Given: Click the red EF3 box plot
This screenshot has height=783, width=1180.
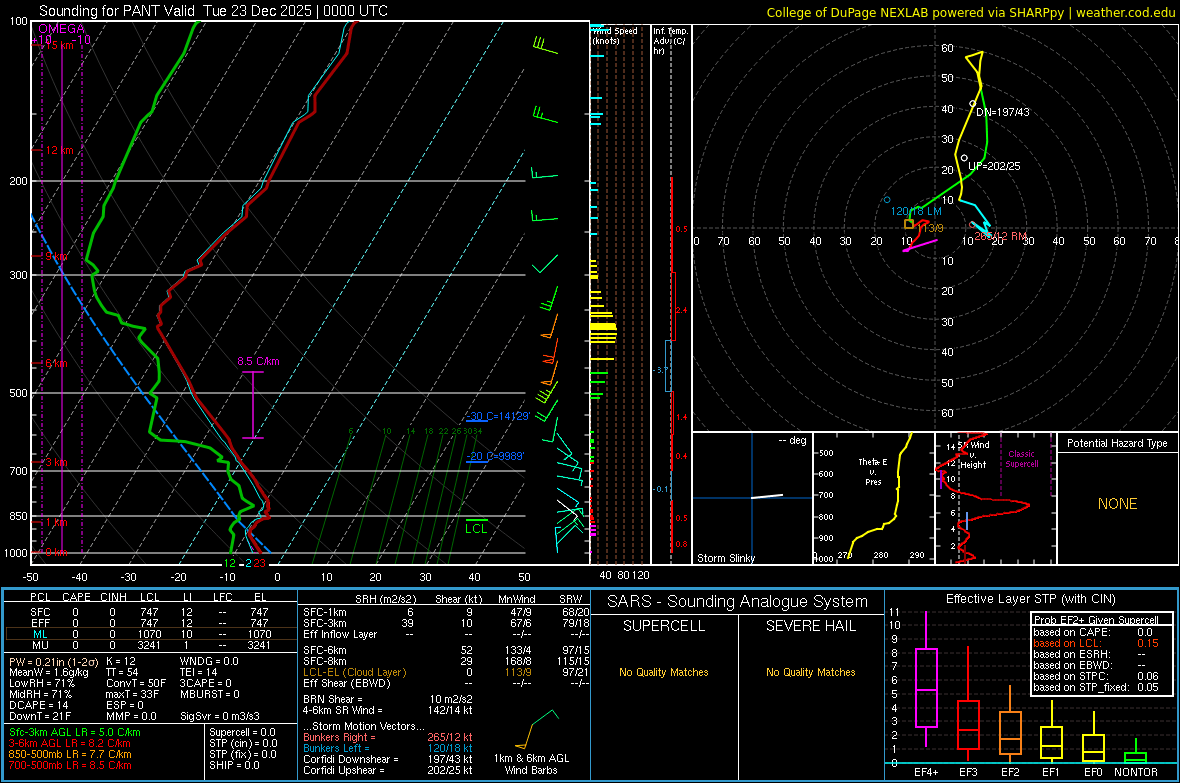Looking at the screenshot, I should click(968, 724).
